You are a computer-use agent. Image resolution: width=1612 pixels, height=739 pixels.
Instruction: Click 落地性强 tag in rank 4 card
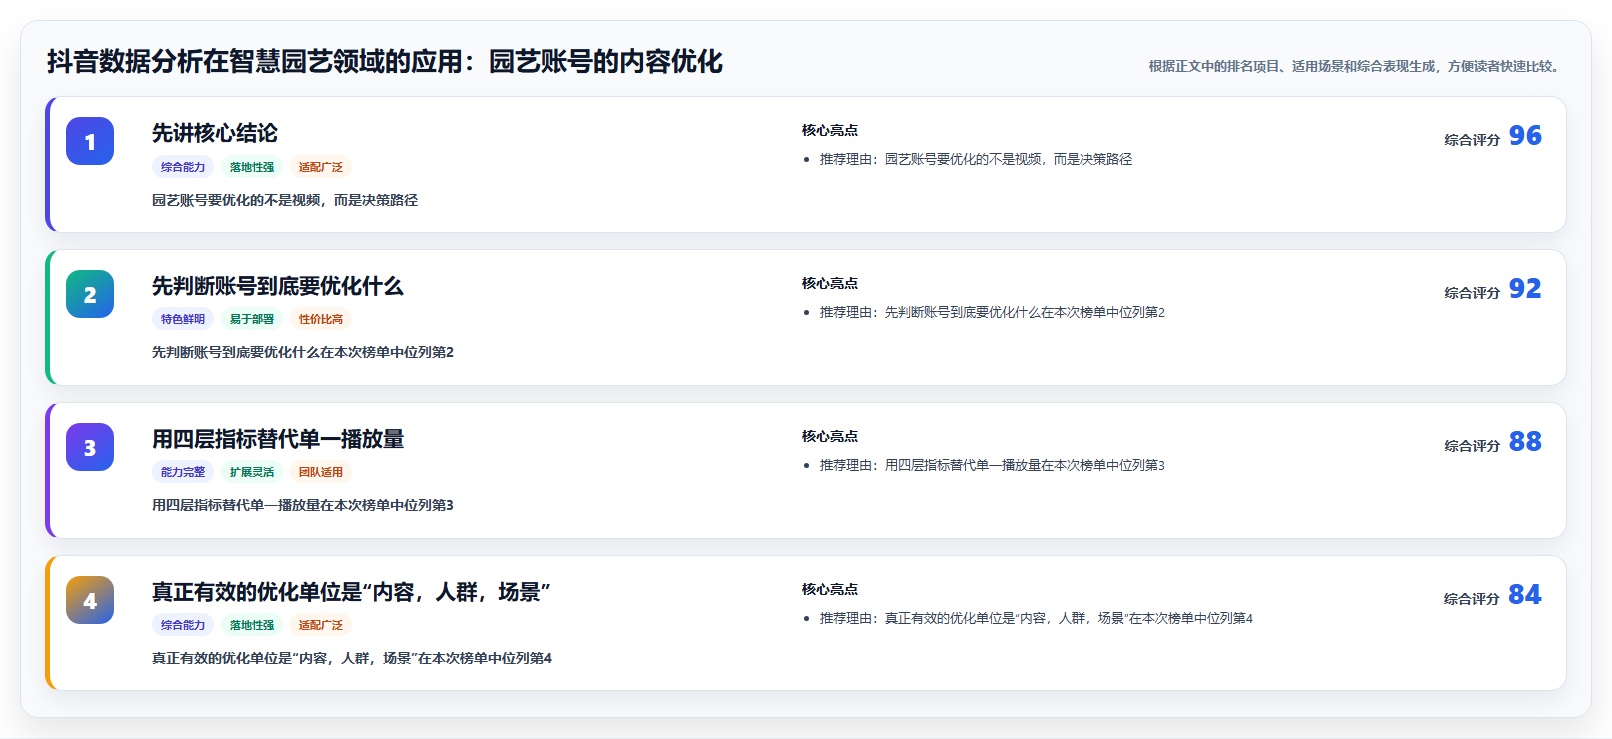click(252, 625)
